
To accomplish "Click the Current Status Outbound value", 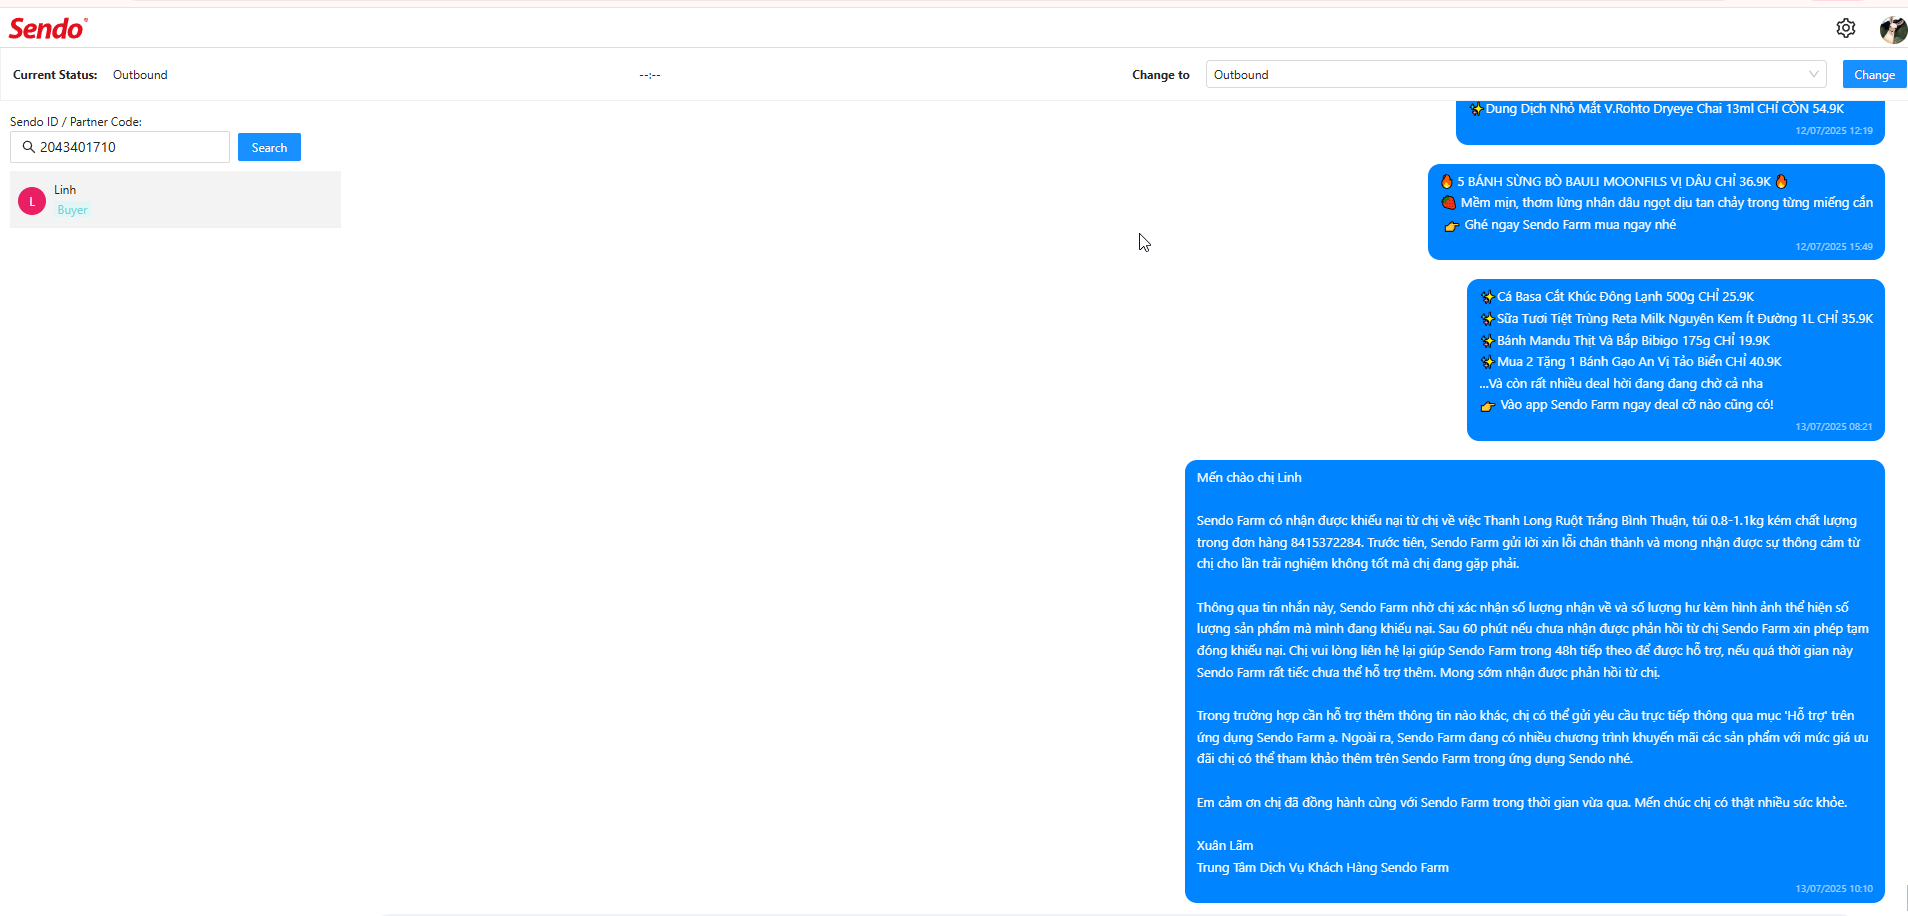I will pyautogui.click(x=140, y=75).
